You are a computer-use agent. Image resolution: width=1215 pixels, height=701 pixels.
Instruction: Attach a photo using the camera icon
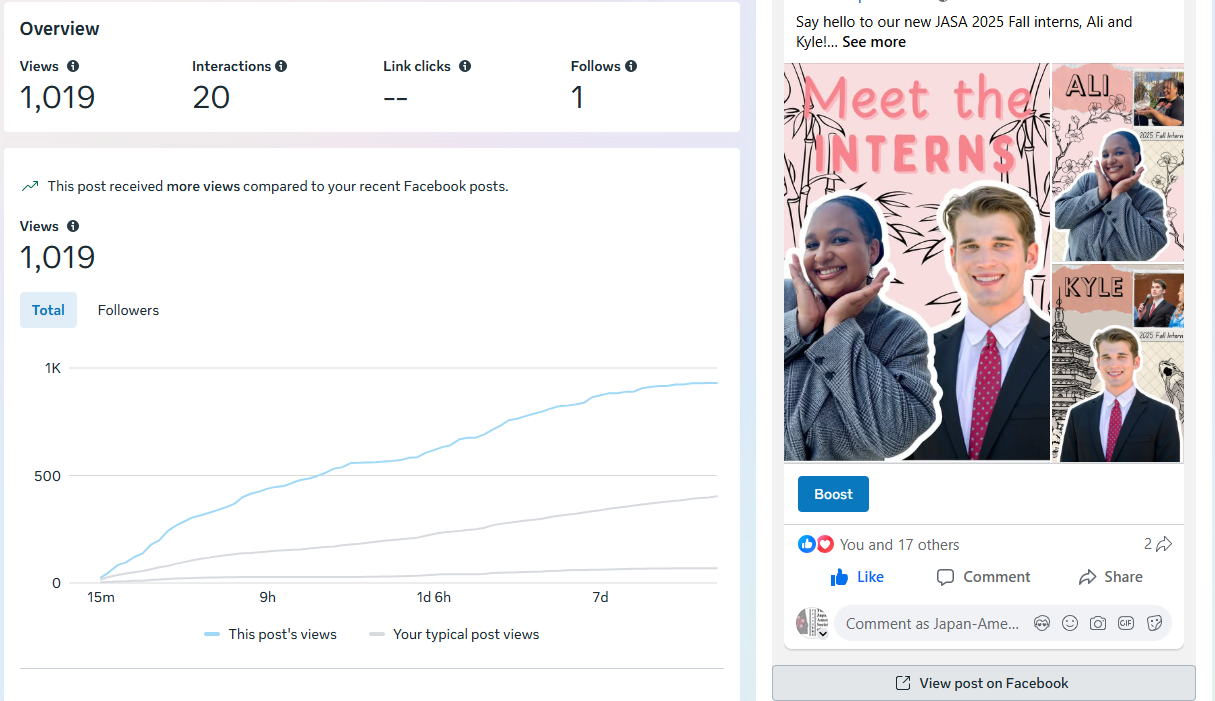point(1098,623)
